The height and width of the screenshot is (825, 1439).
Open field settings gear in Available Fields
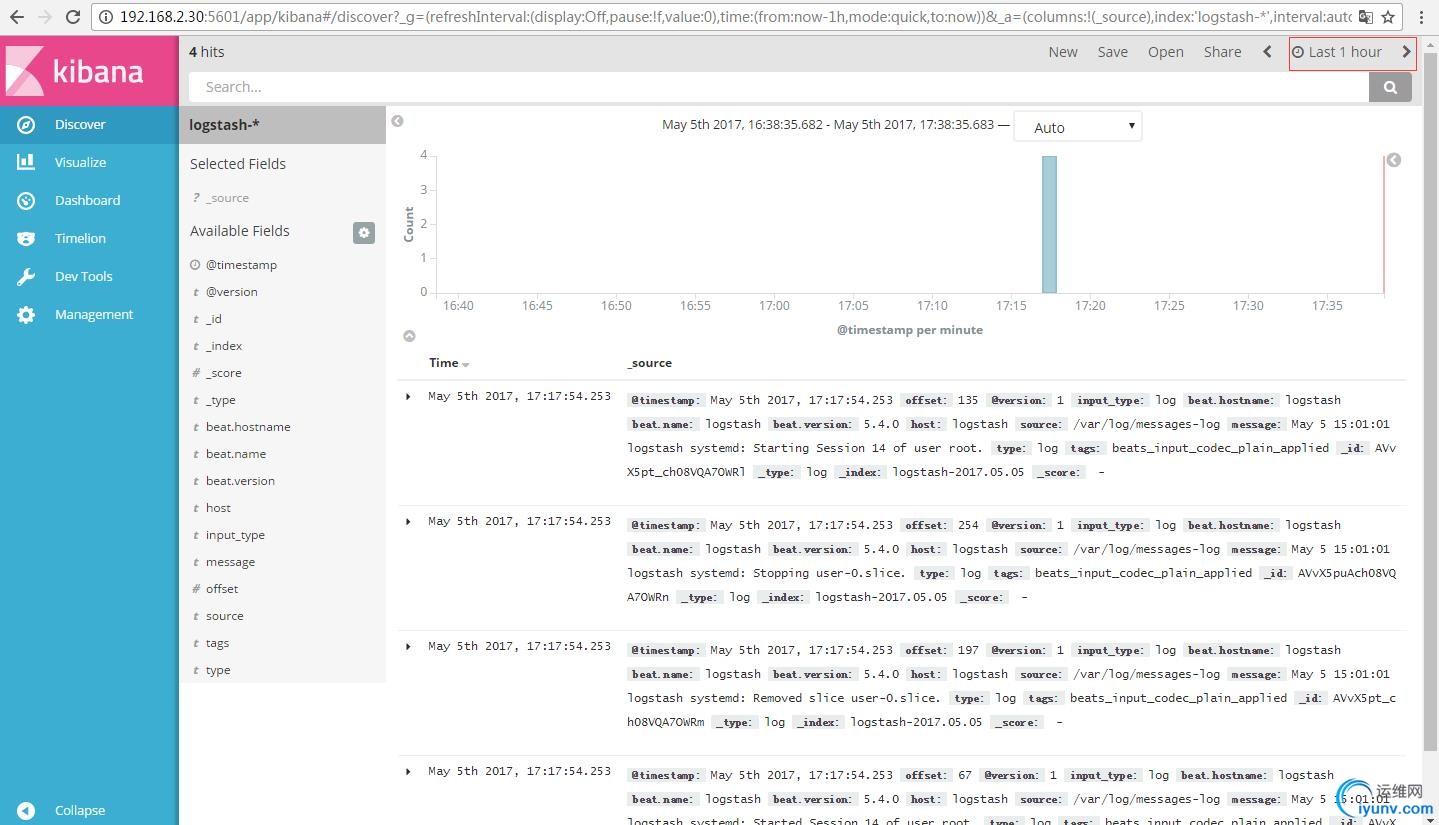[364, 232]
